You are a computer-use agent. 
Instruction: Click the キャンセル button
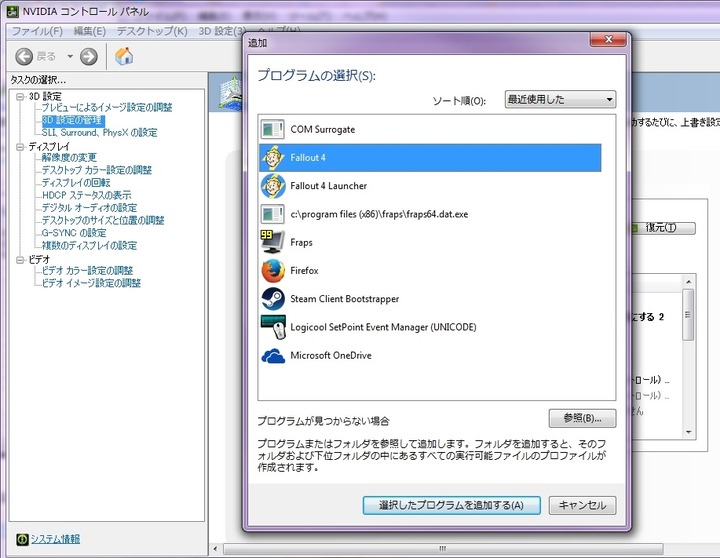click(x=582, y=505)
